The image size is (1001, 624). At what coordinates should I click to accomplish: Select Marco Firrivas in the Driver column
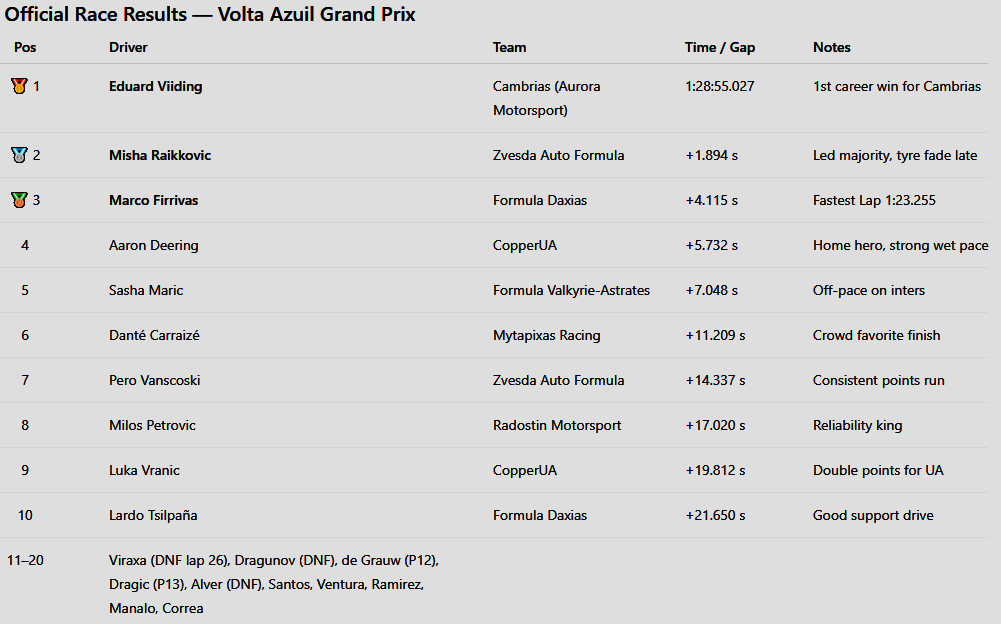coord(153,200)
